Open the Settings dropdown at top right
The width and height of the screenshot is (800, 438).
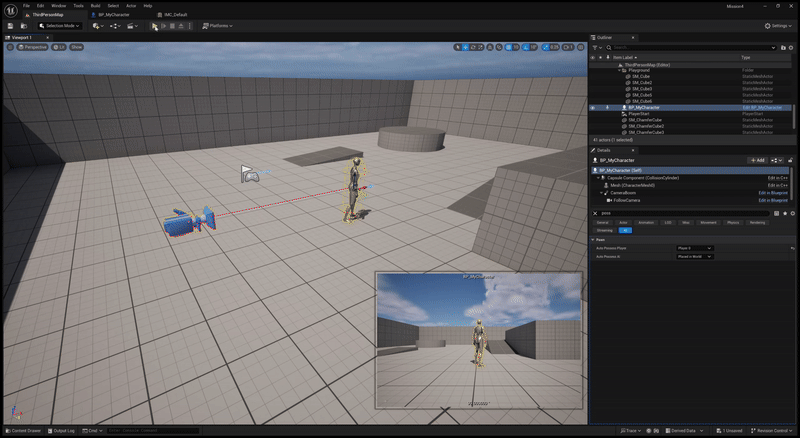click(778, 26)
